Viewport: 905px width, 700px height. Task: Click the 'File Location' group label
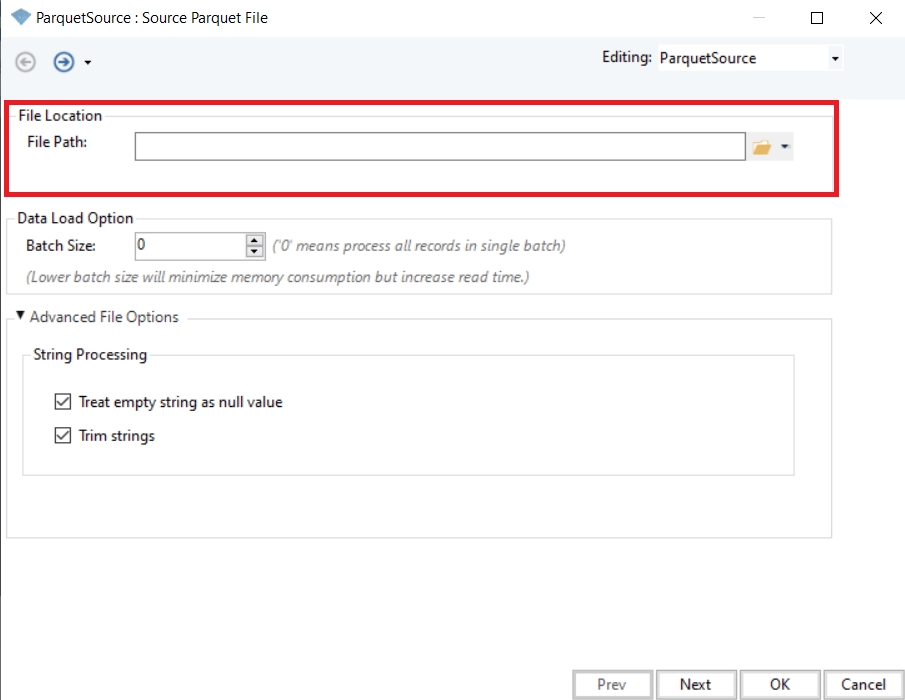[x=60, y=115]
